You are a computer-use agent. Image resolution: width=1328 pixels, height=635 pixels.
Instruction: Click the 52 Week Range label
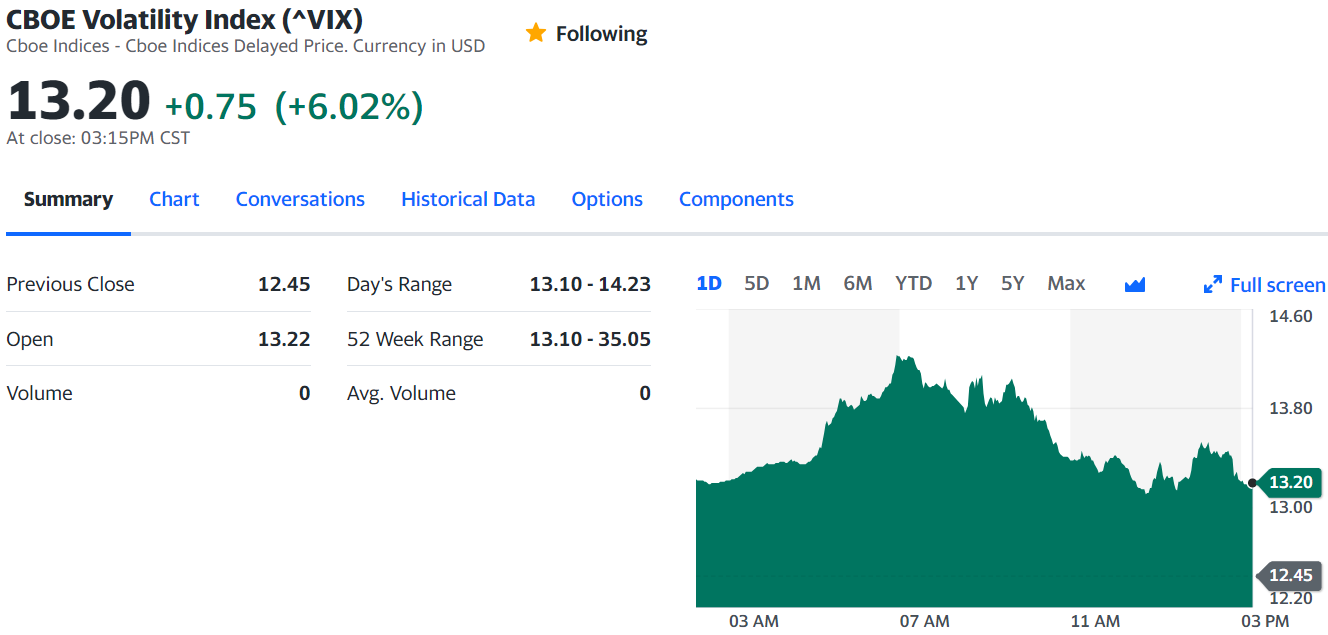tap(415, 339)
